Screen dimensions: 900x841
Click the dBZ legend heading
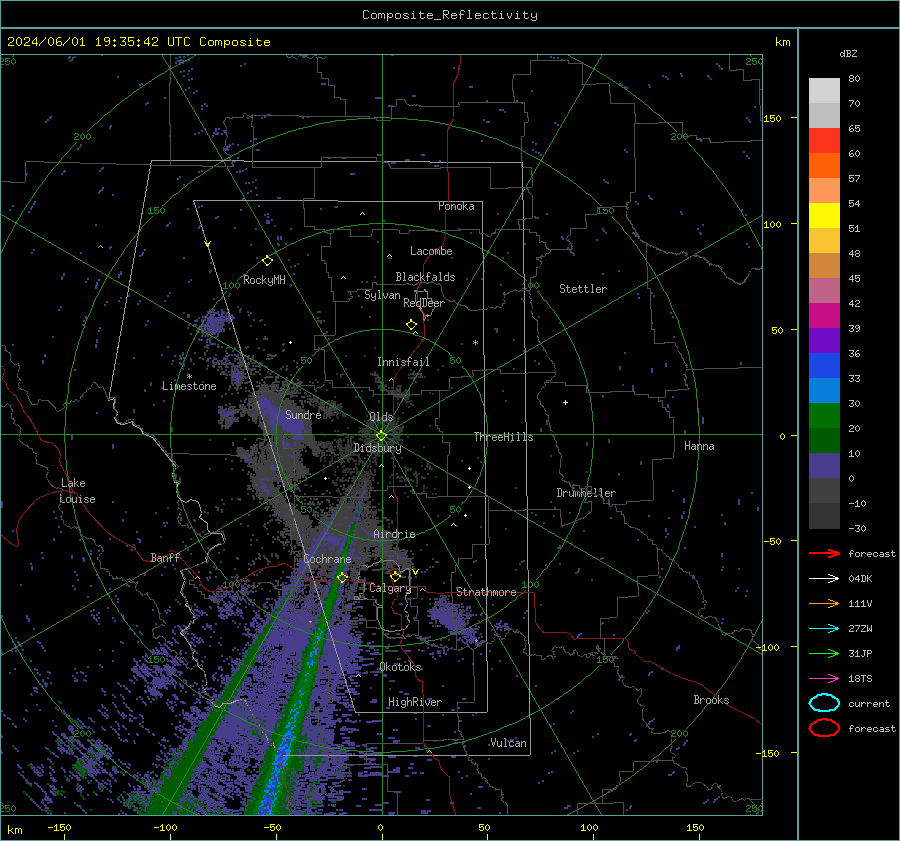848,54
